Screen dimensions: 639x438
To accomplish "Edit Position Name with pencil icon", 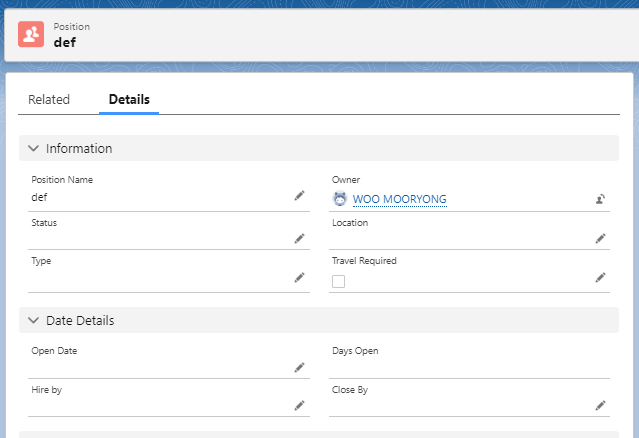I will (299, 196).
